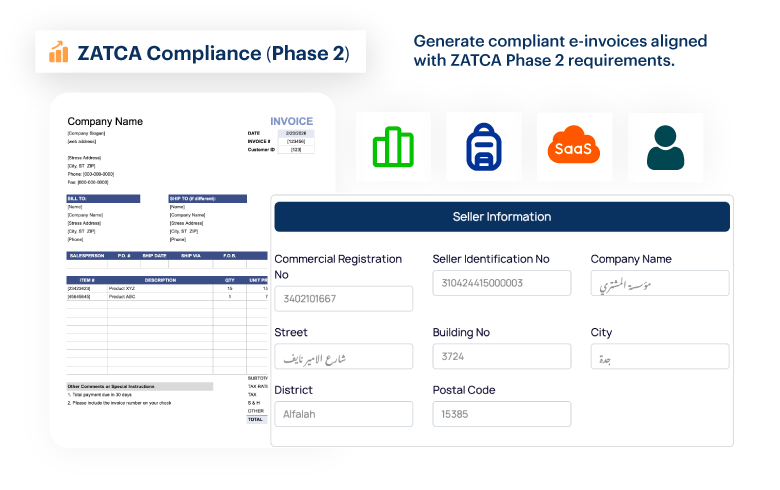This screenshot has height=490, width=780.
Task: Click the blue backpack icon
Action: [484, 147]
